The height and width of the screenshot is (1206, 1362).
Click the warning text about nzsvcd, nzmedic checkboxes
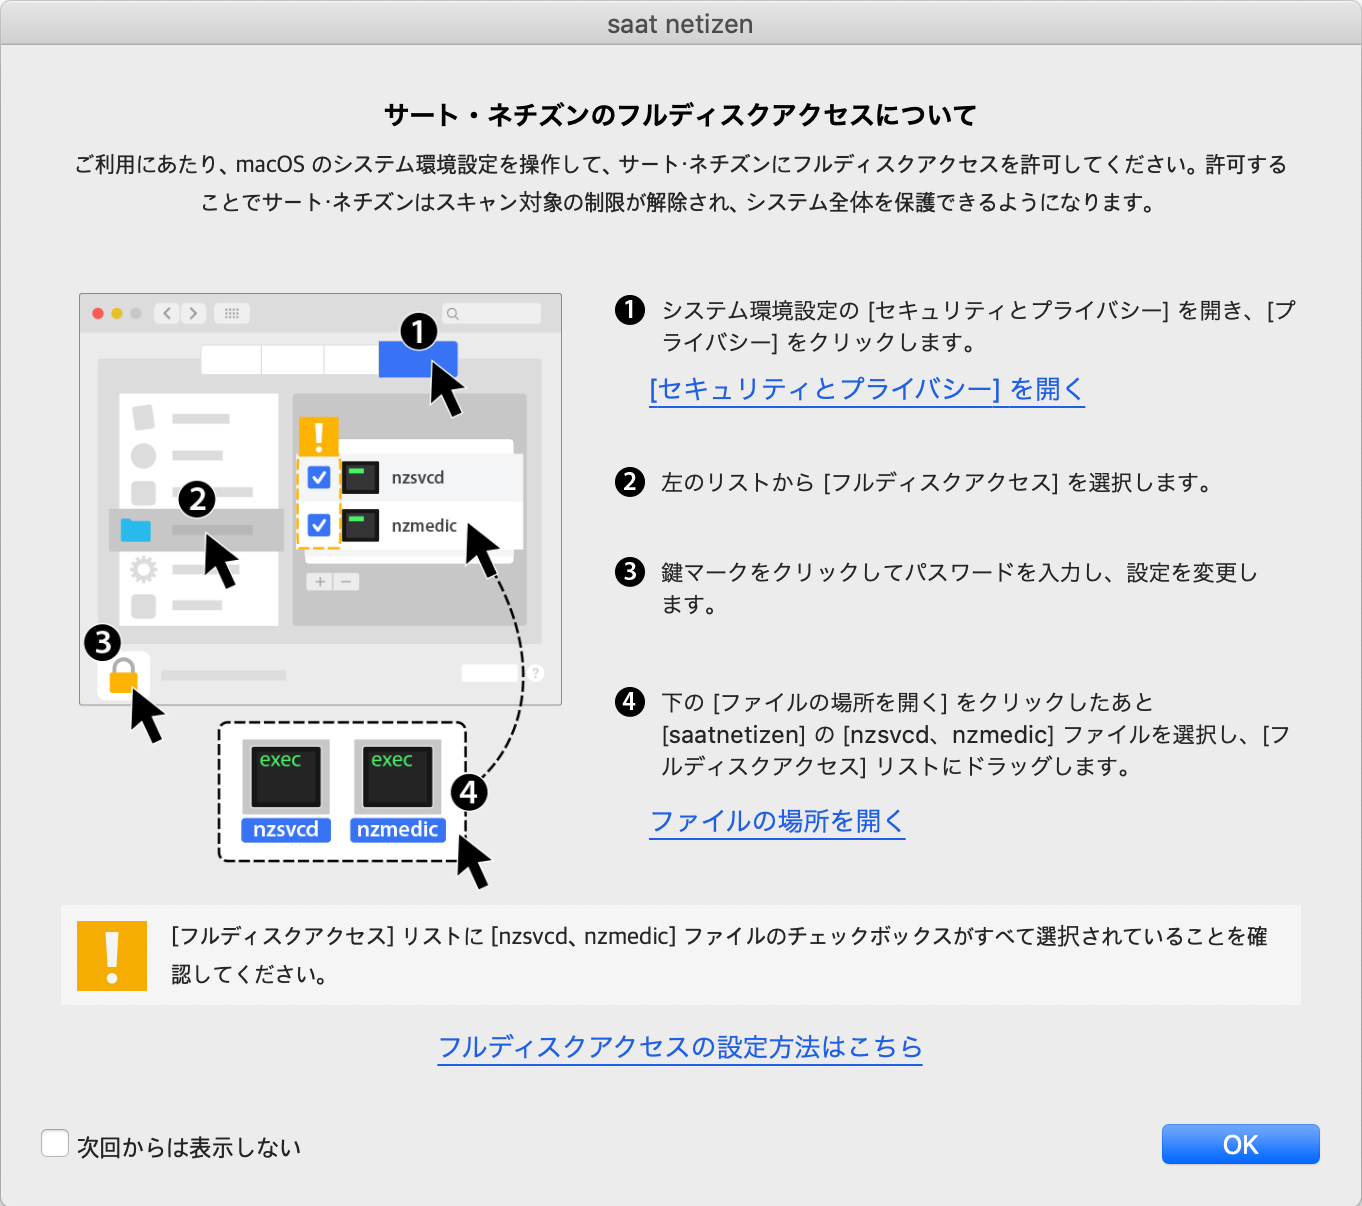[719, 955]
